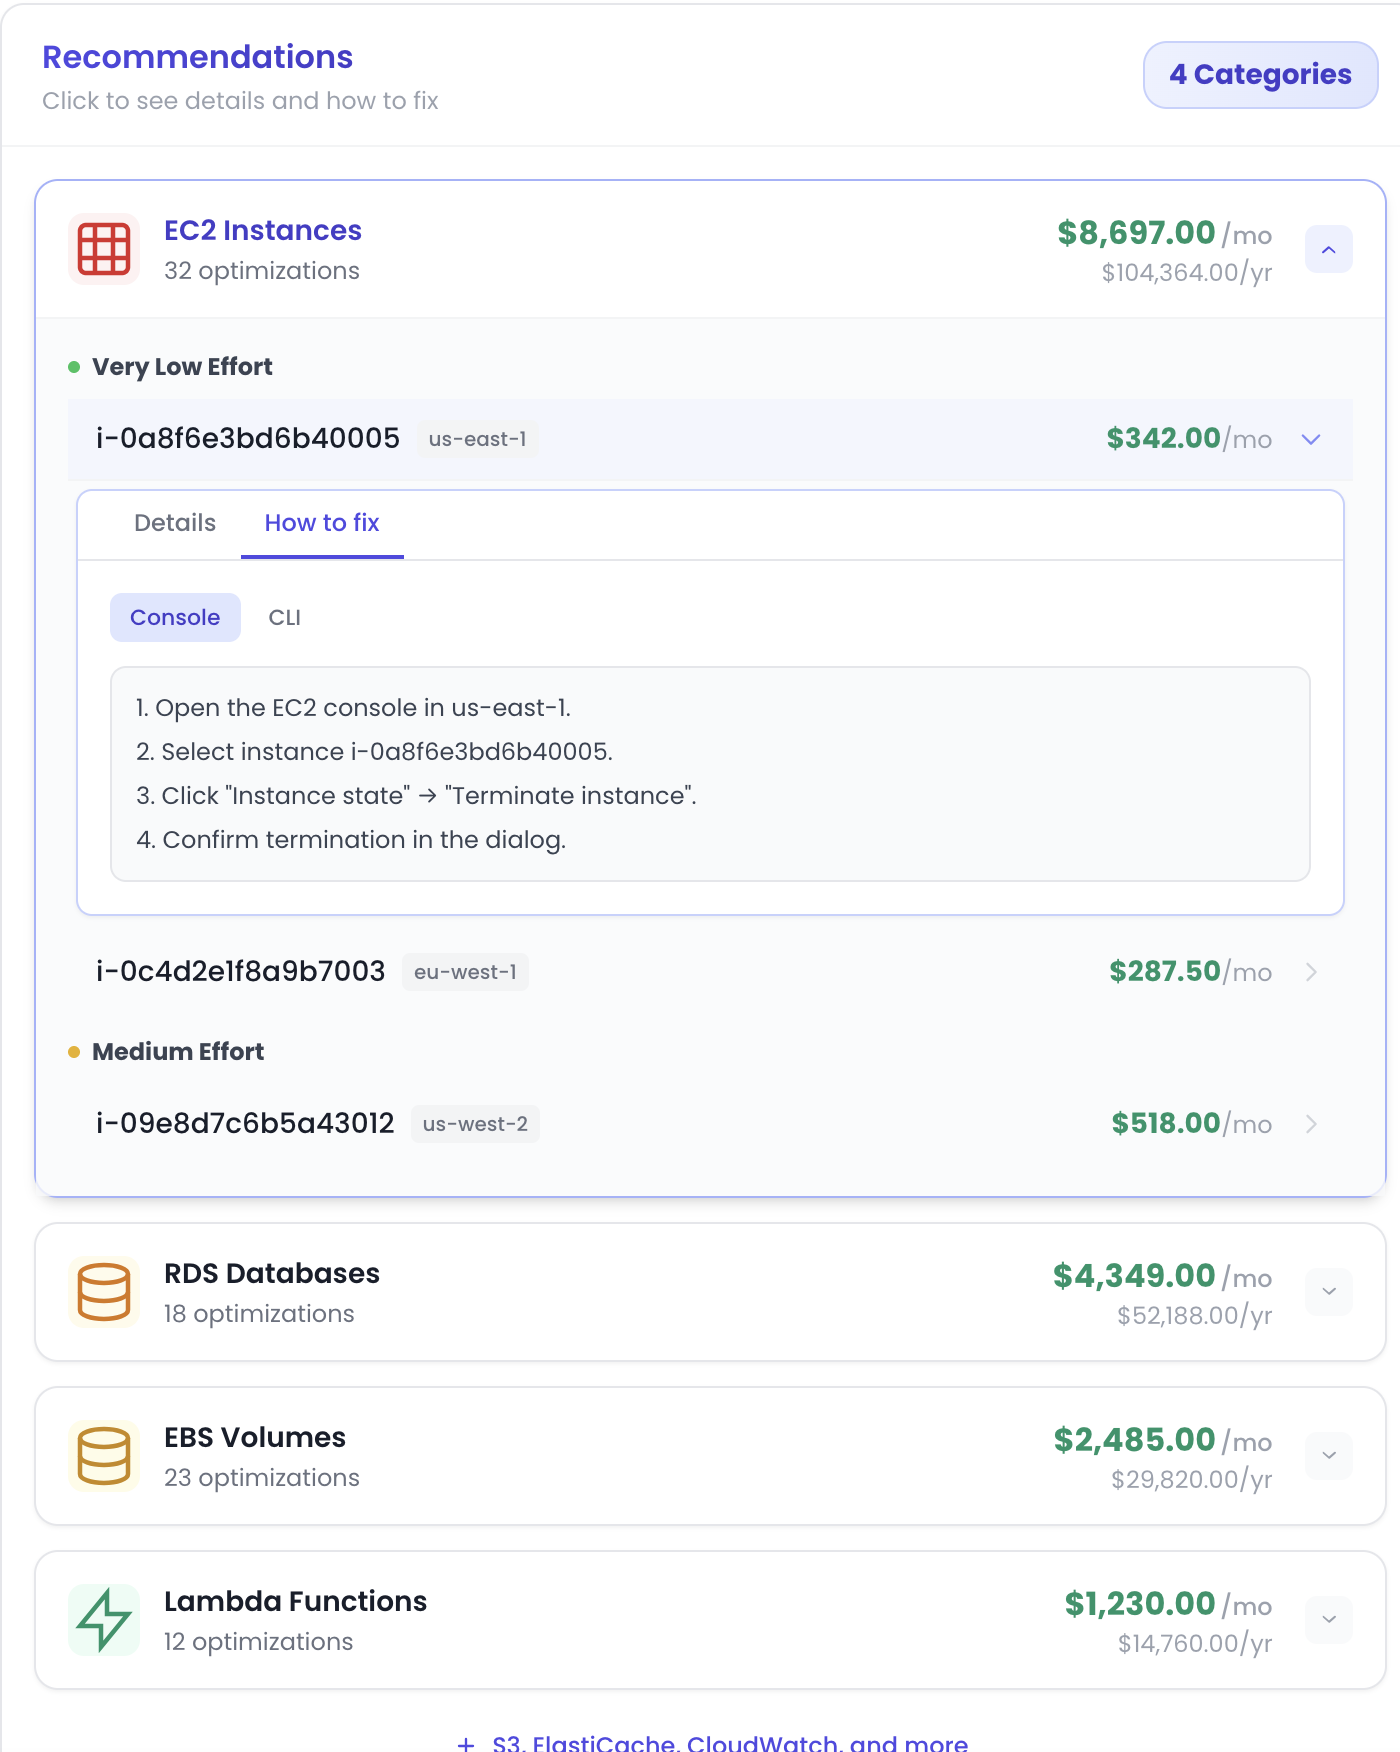Expand the Lambda Functions chevron
Viewport: 1400px width, 1752px height.
(x=1328, y=1620)
